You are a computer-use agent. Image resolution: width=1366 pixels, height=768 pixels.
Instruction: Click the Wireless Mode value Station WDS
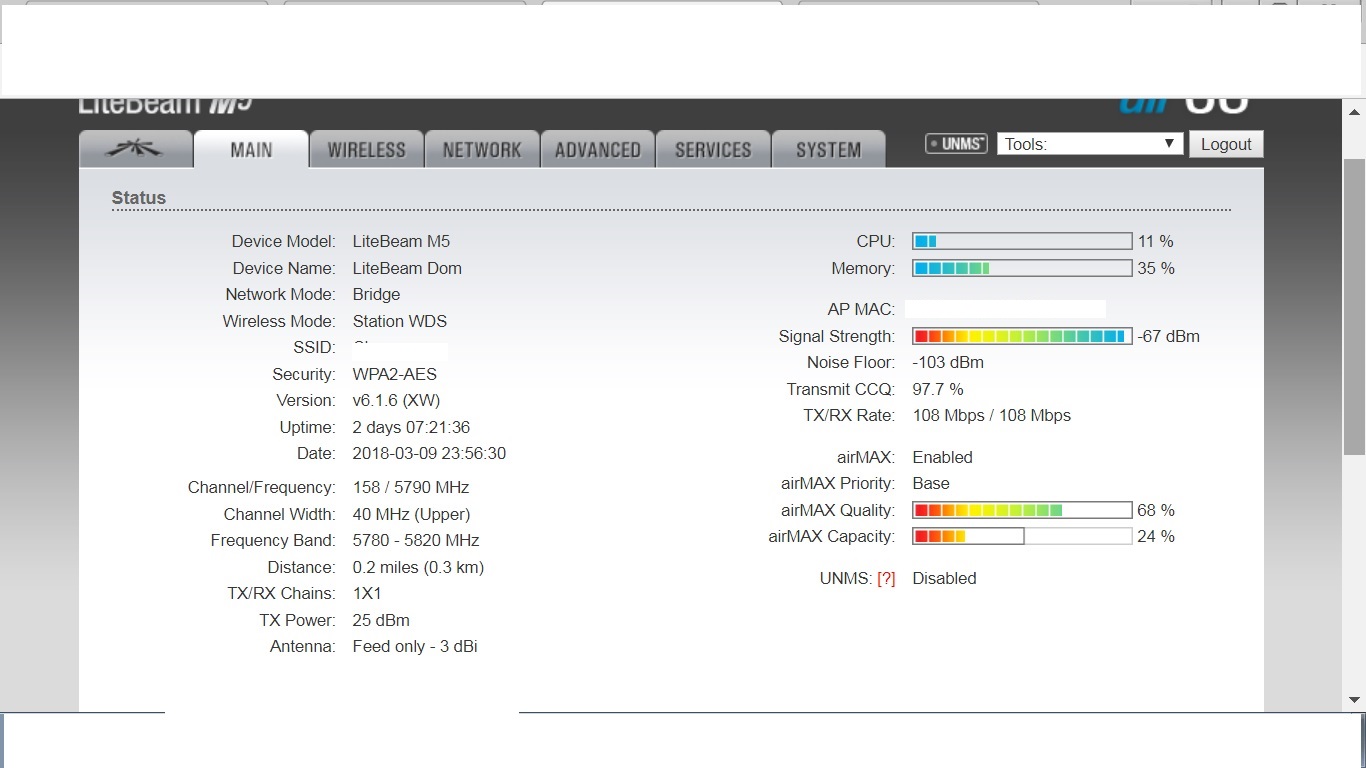400,321
